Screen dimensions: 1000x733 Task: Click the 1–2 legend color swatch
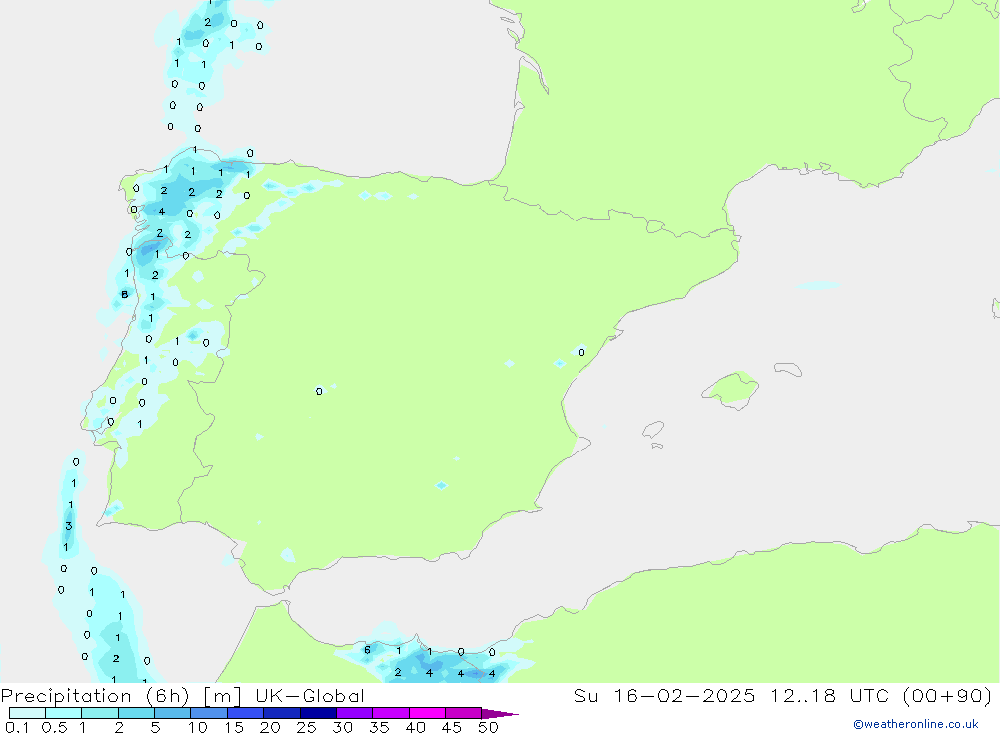point(100,713)
